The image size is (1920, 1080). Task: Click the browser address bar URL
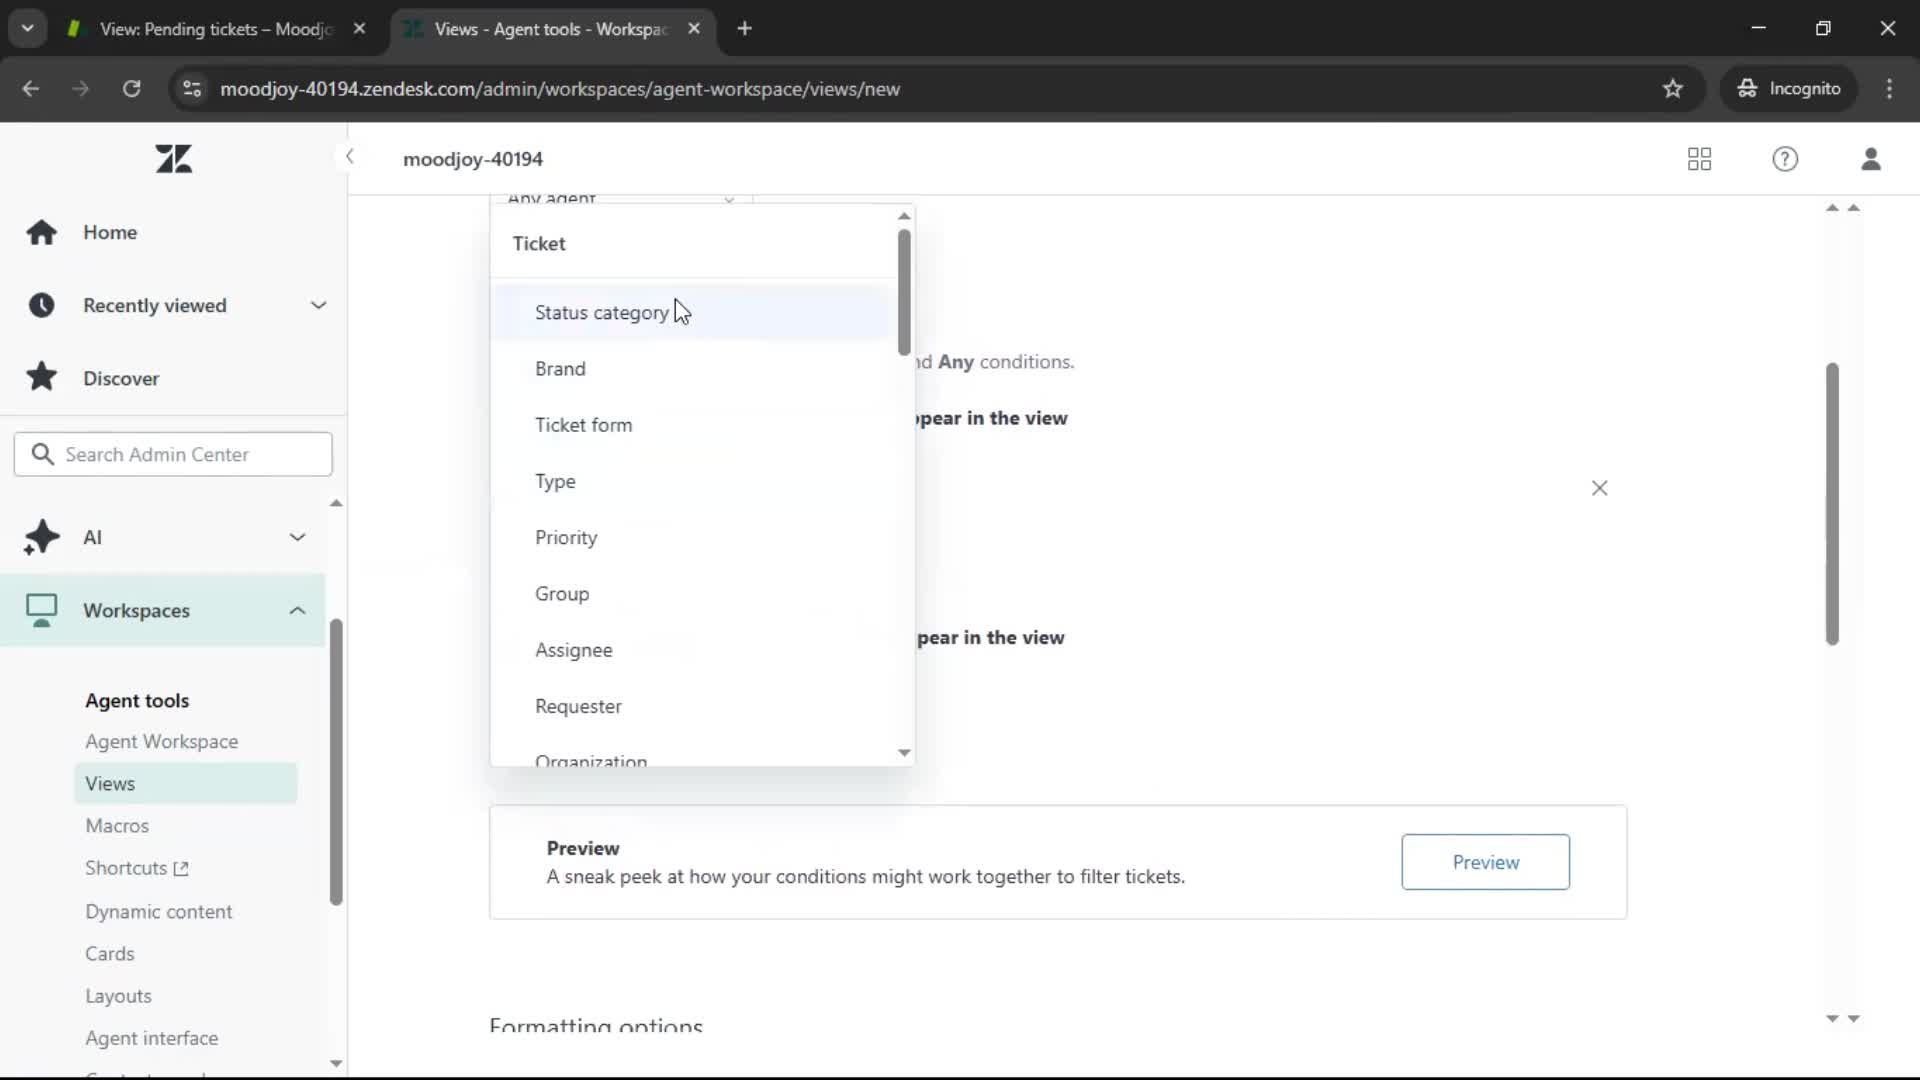[x=560, y=89]
